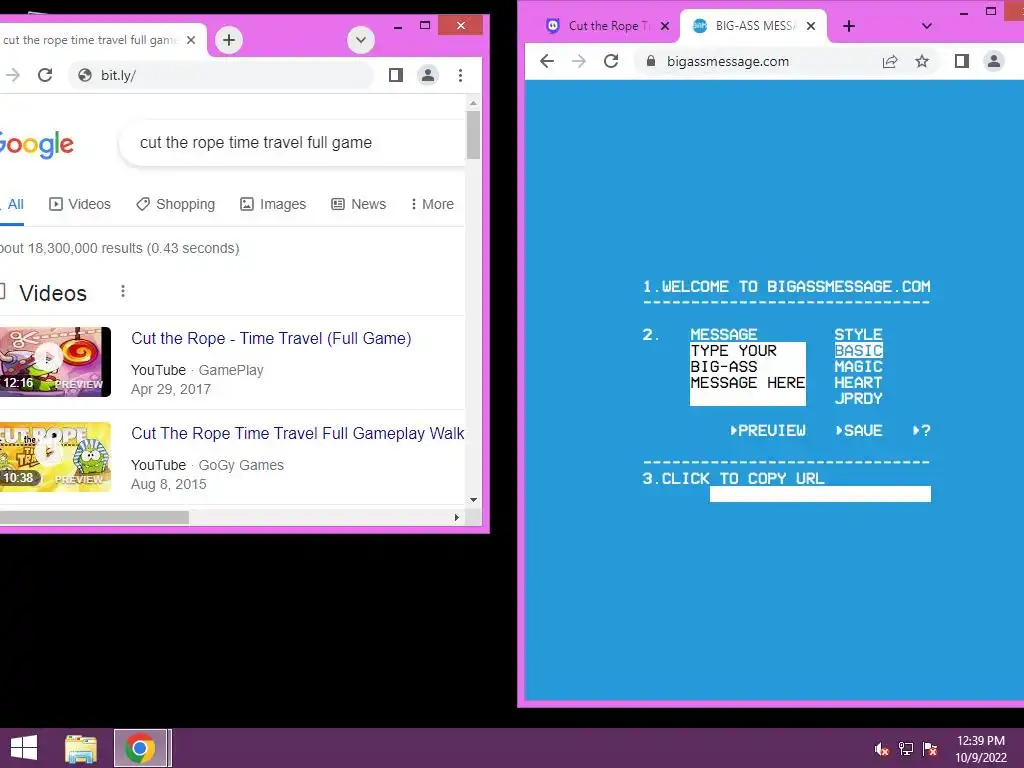Play the 12:16 video thumbnail preview
The image size is (1024, 768).
pyautogui.click(x=56, y=362)
